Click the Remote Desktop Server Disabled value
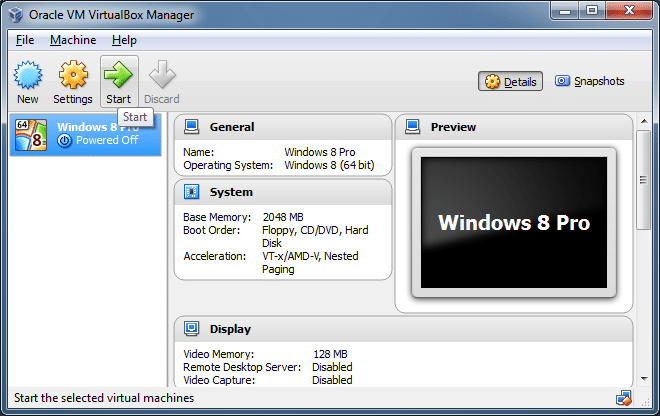The width and height of the screenshot is (660, 416). click(x=332, y=367)
